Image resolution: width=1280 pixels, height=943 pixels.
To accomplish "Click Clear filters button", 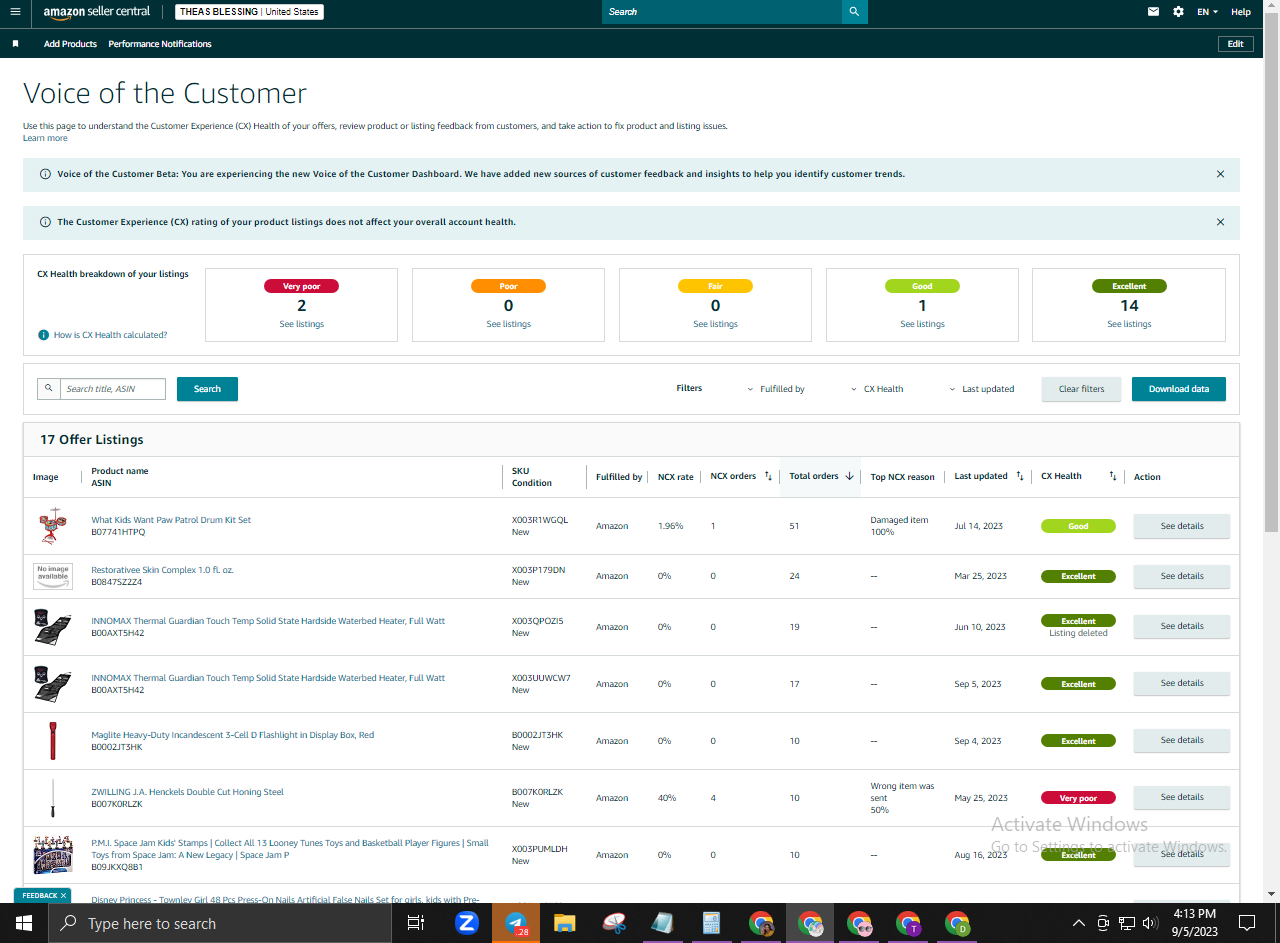I will coord(1082,389).
